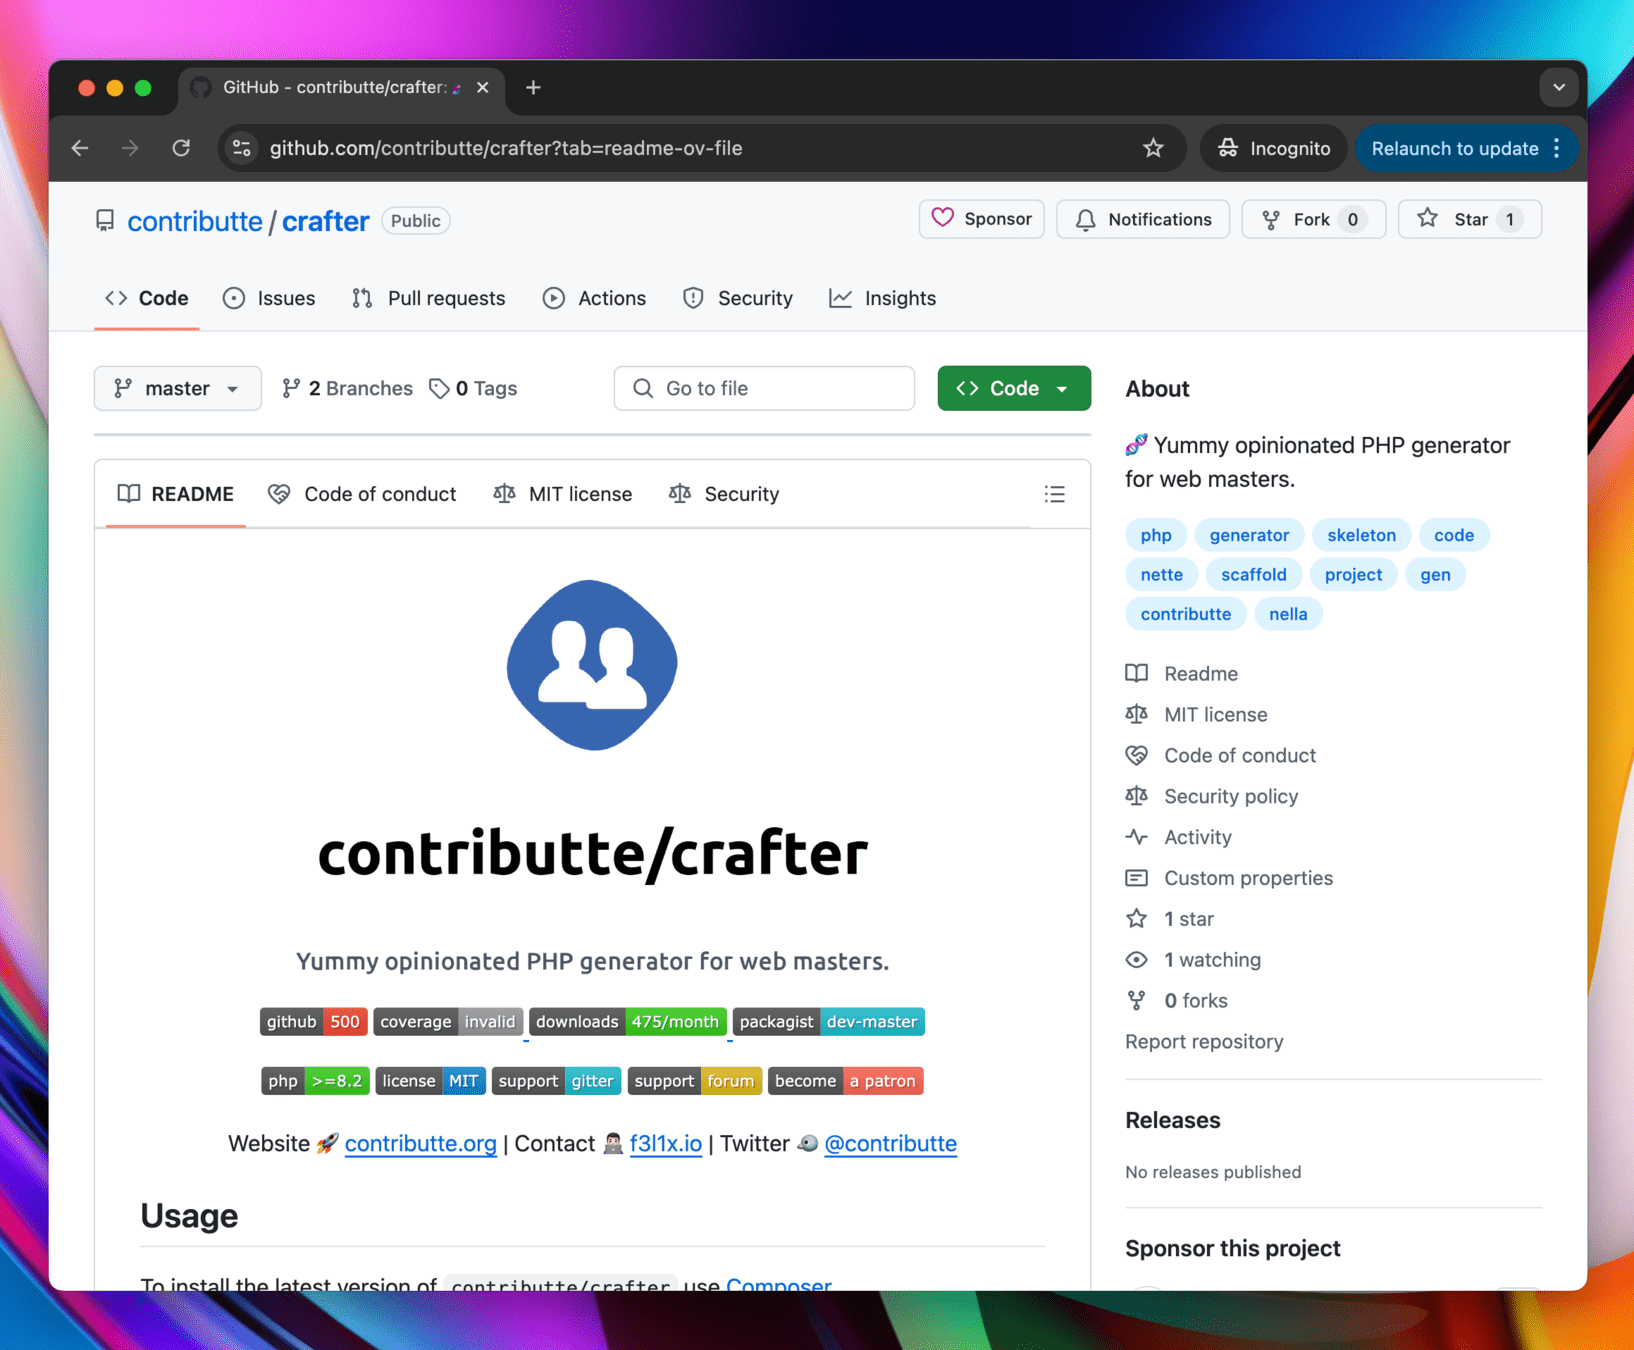Screen dimensions: 1634x1350
Task: Click the contributte logo image
Action: [592, 665]
